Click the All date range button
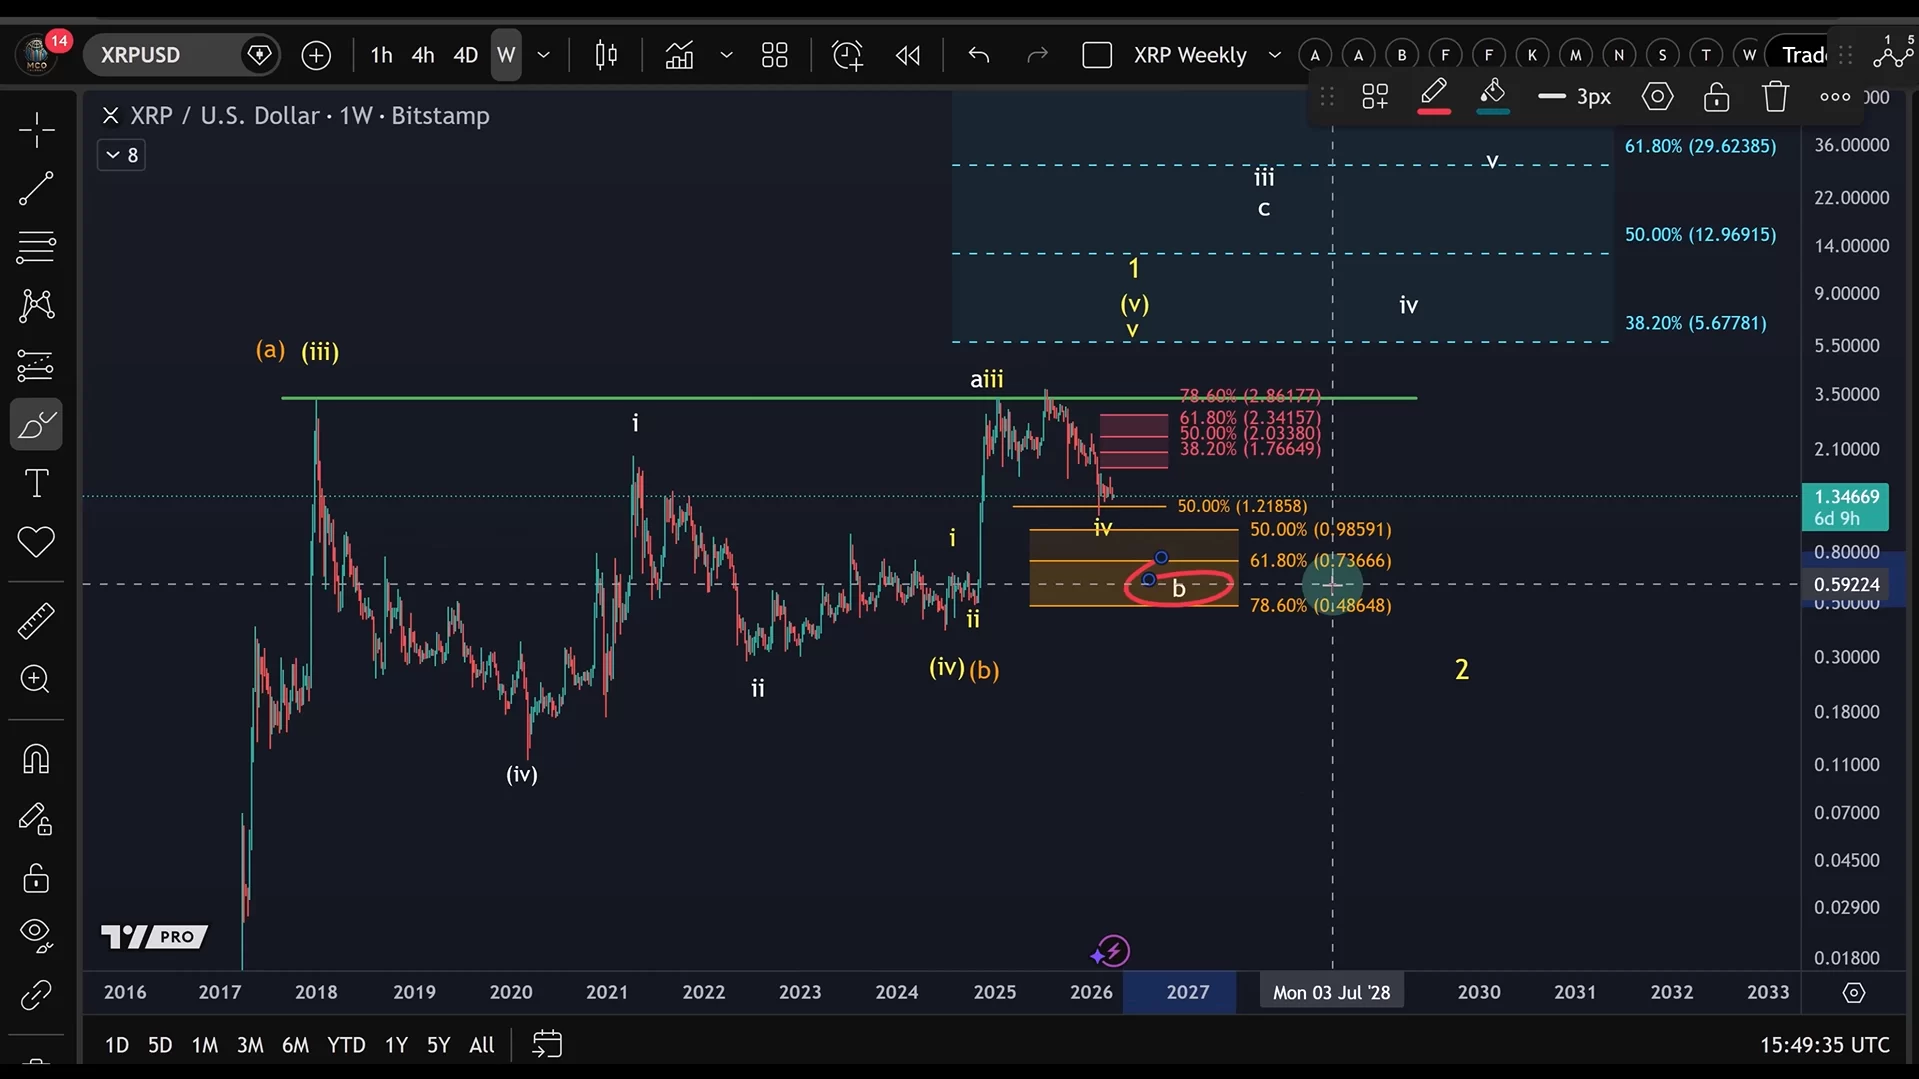Image resolution: width=1919 pixels, height=1079 pixels. [x=481, y=1045]
